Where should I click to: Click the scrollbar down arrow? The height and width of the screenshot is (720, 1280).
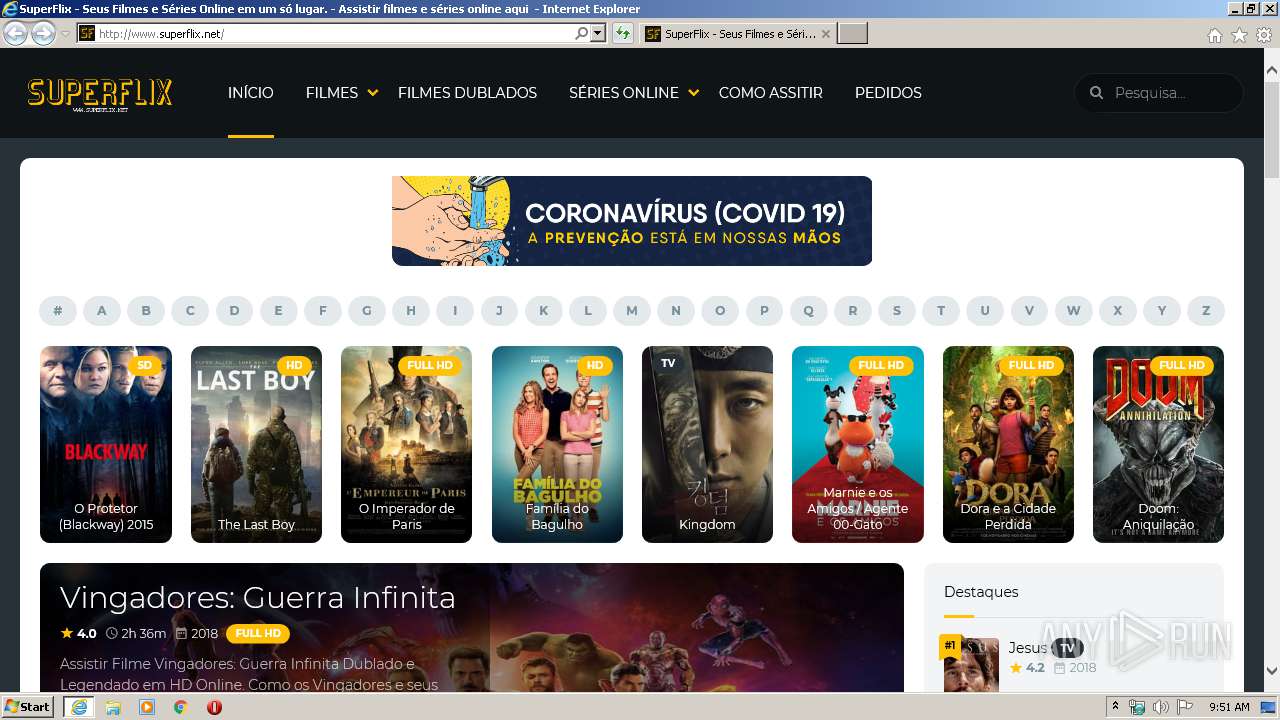(x=1271, y=671)
